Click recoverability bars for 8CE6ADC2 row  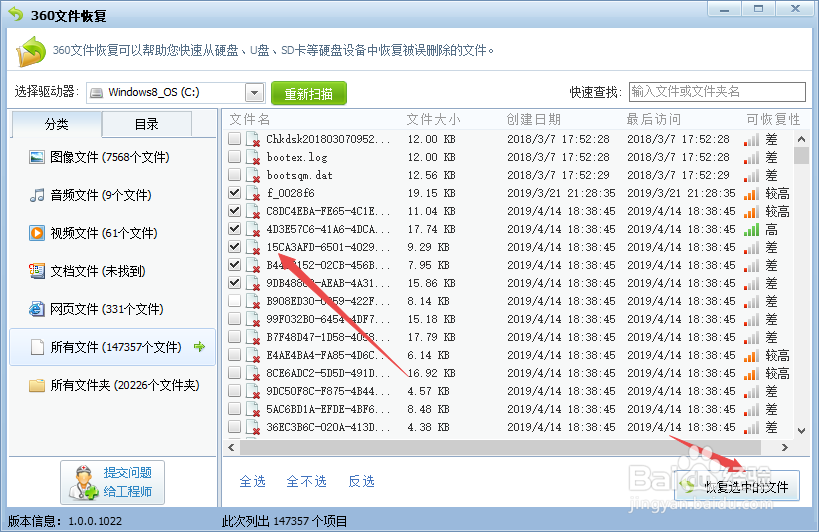(x=751, y=373)
